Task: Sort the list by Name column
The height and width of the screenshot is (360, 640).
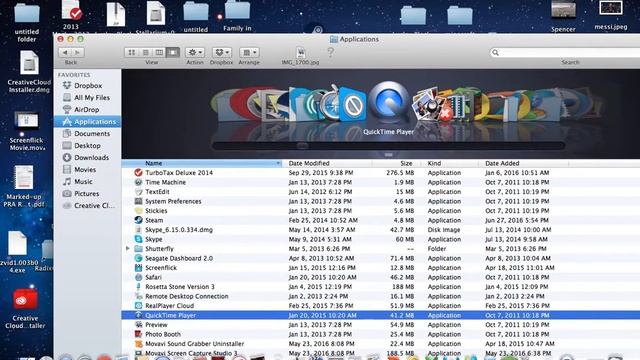Action: click(202, 163)
